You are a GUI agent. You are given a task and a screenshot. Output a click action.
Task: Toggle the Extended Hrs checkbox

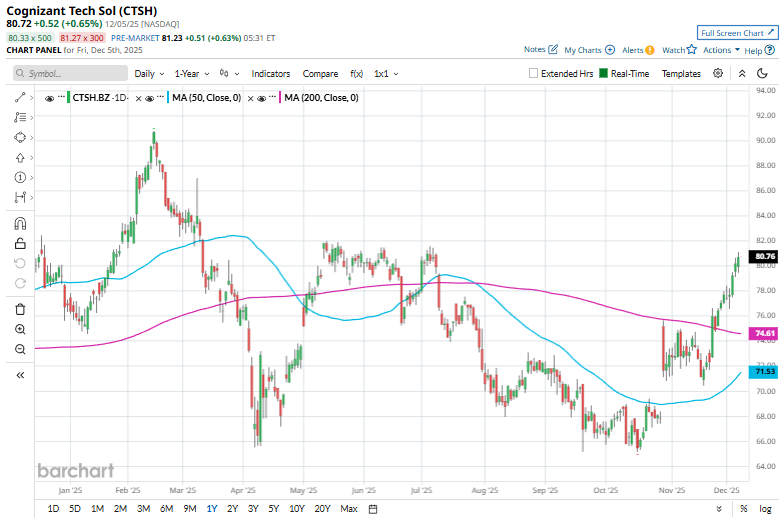click(534, 73)
